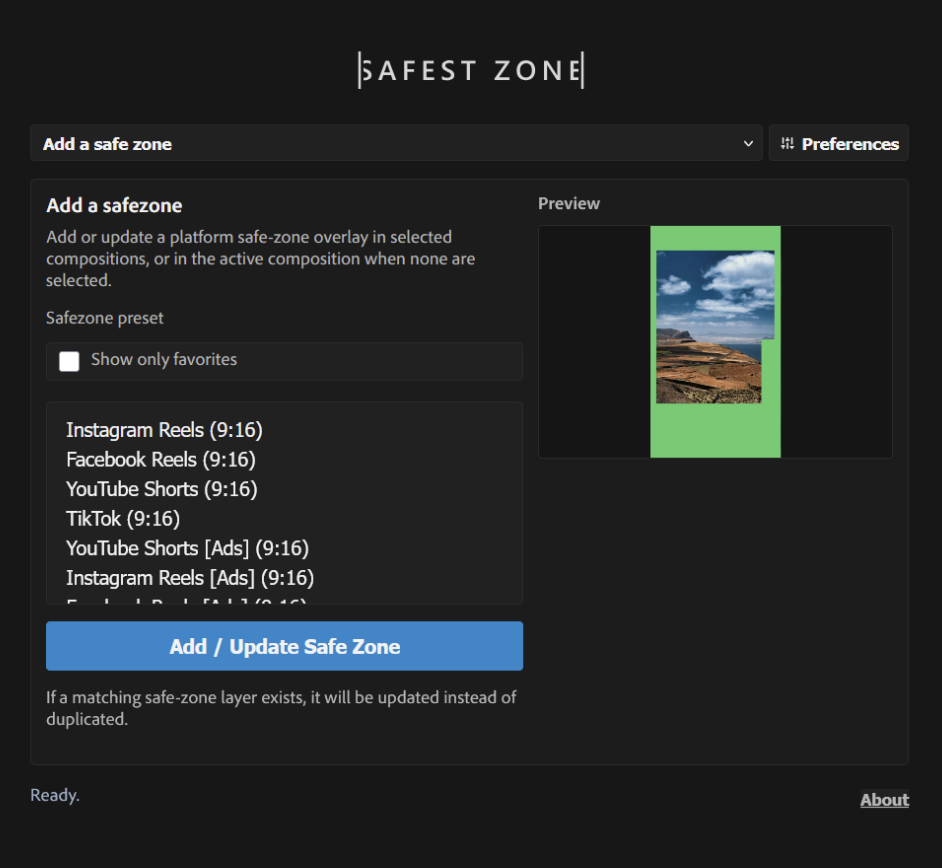Select the YouTube Shorts (9:16) preset
Image resolution: width=942 pixels, height=868 pixels.
point(161,489)
